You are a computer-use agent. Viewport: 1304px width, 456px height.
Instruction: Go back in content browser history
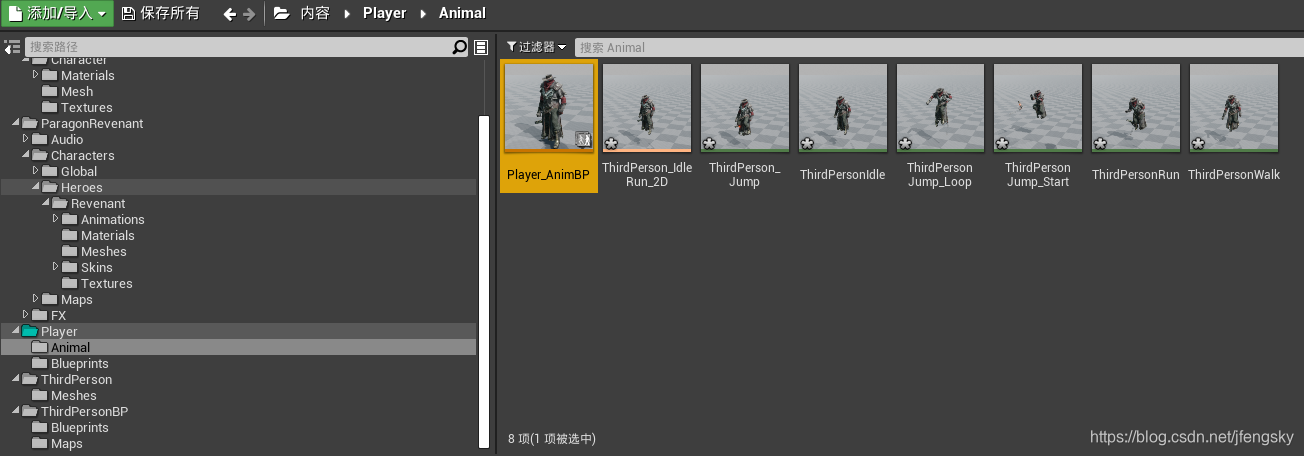(x=229, y=14)
